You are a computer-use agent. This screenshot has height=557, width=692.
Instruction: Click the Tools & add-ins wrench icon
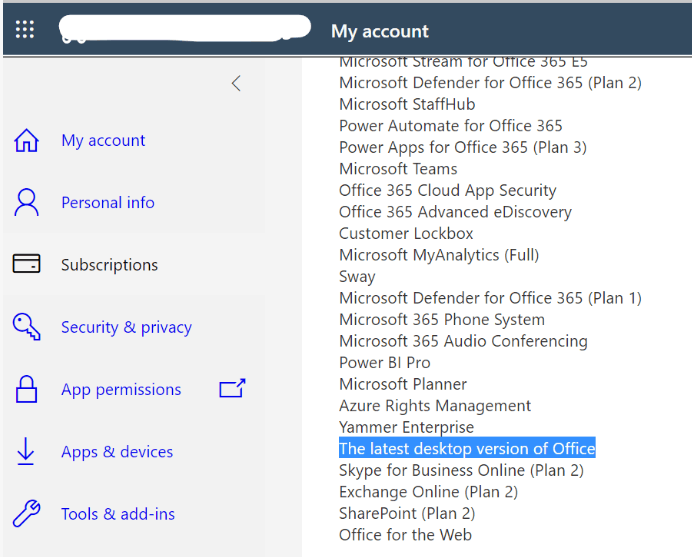click(26, 514)
